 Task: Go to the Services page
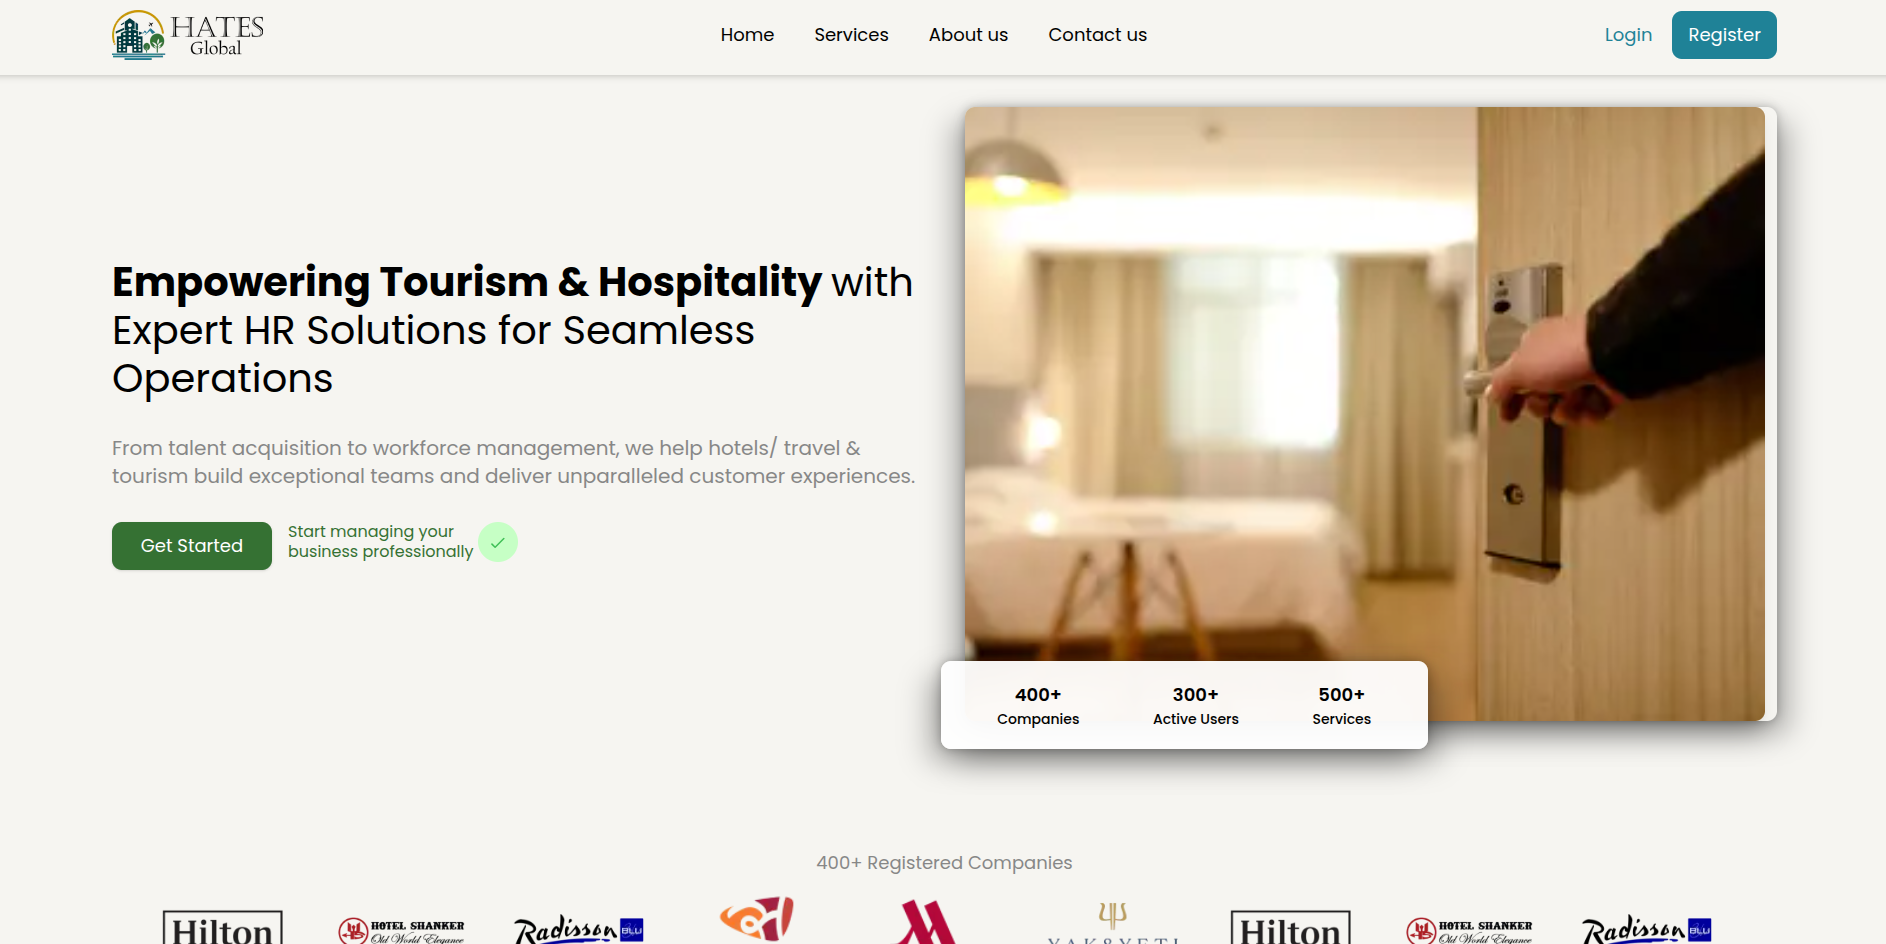point(851,35)
